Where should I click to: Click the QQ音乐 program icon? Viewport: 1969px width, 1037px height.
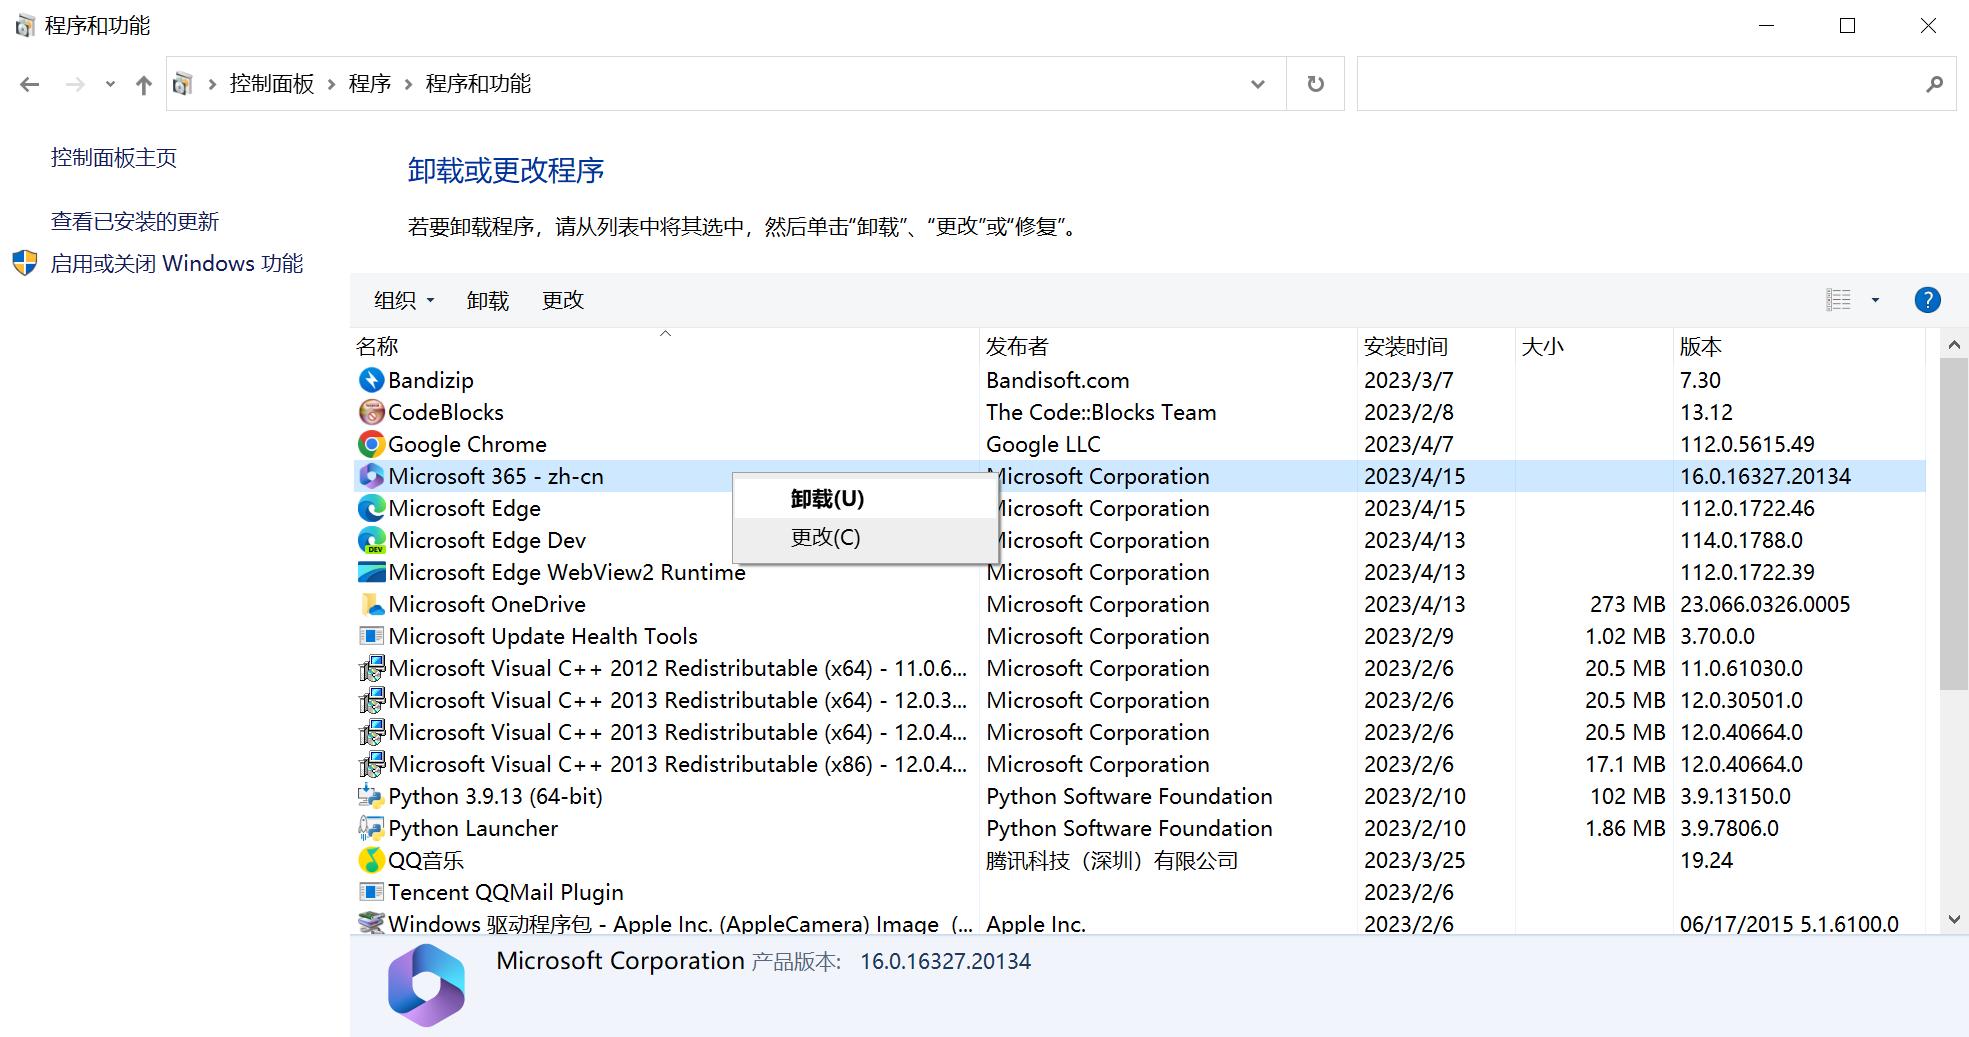coord(371,860)
